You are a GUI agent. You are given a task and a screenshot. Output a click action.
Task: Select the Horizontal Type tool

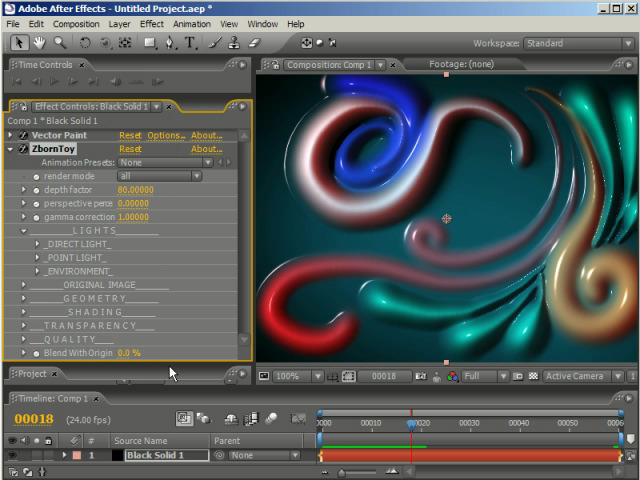coord(190,43)
